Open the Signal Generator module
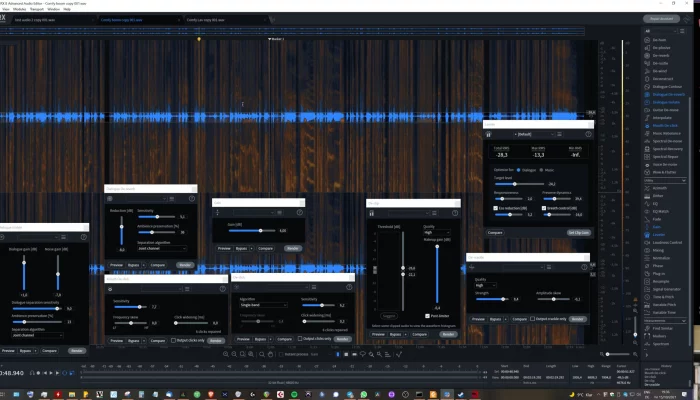The image size is (700, 400). pyautogui.click(x=666, y=289)
